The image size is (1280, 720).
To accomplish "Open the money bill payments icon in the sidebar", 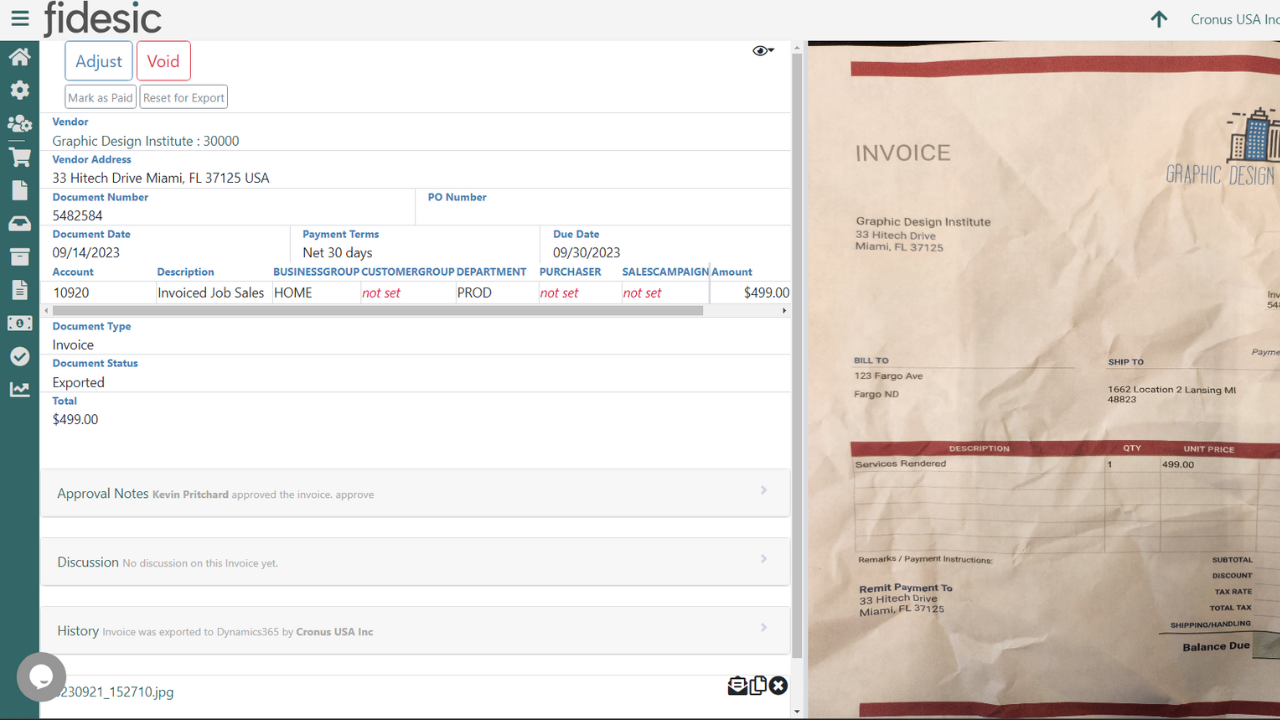I will (x=19, y=323).
